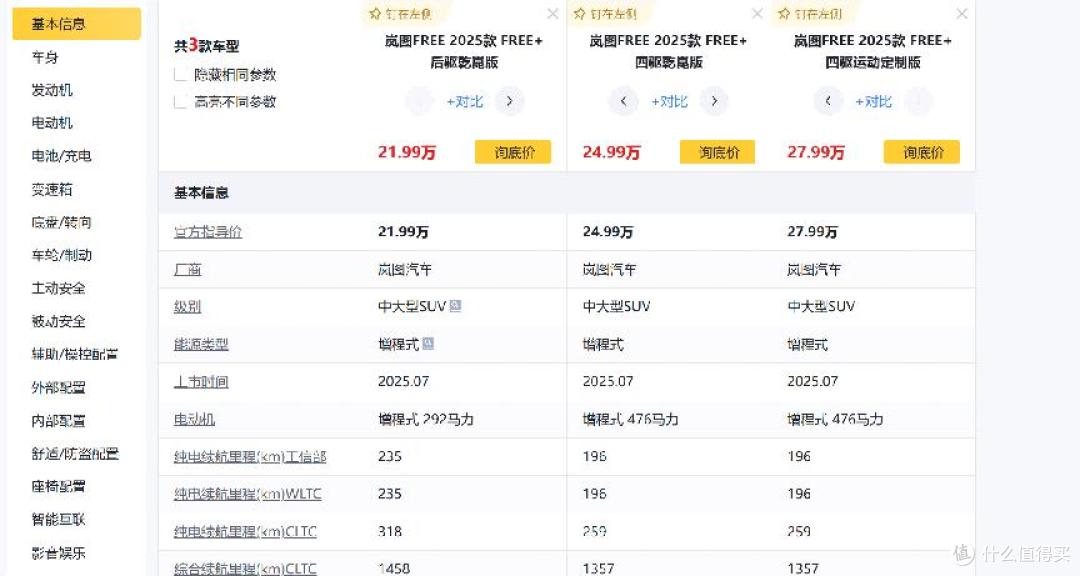This screenshot has width=1080, height=576.
Task: Select the 增程式 292马力 cell
Action: pos(426,419)
